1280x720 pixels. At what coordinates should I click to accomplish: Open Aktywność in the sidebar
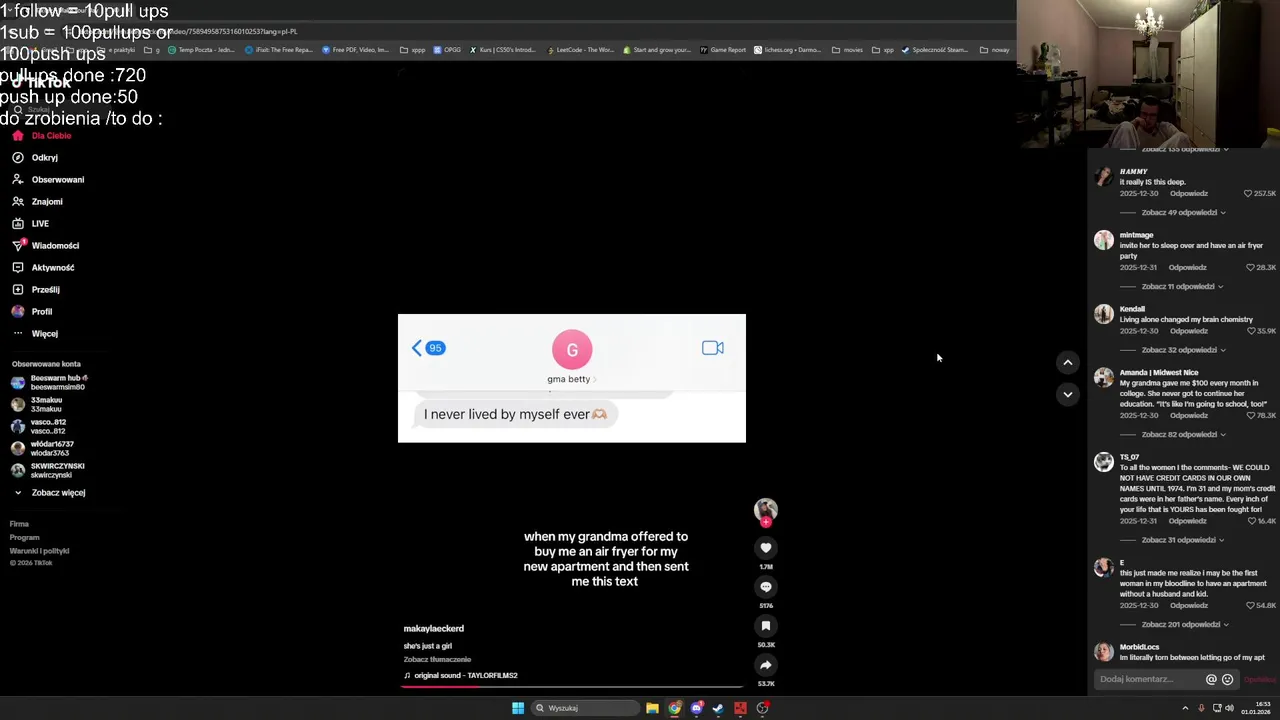[43, 268]
